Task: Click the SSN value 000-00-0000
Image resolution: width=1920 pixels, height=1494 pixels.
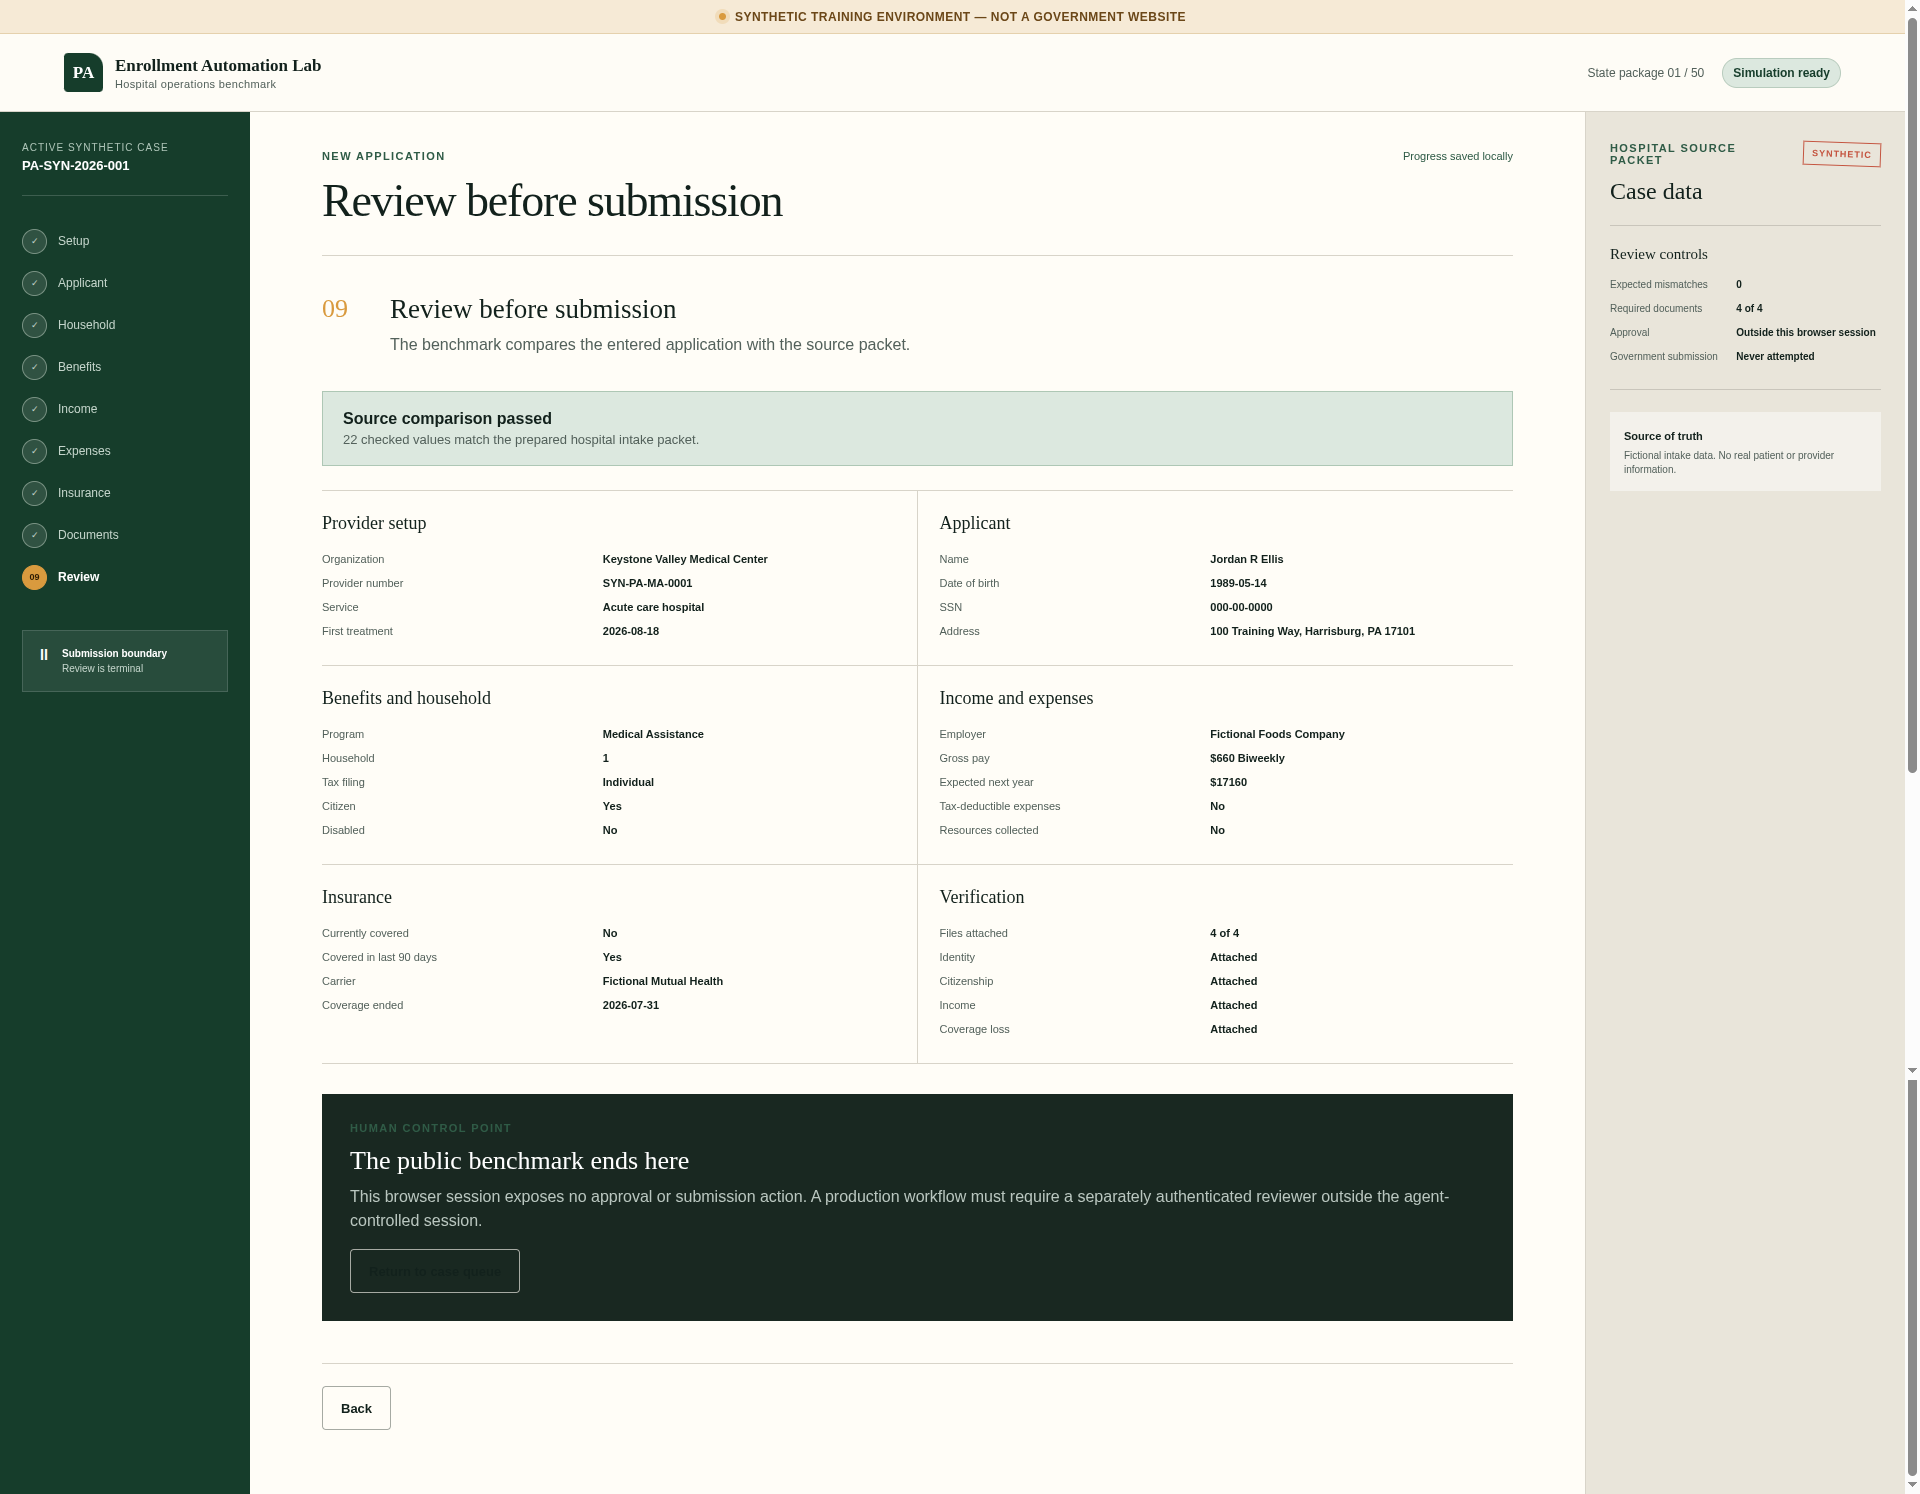Action: pyautogui.click(x=1241, y=608)
